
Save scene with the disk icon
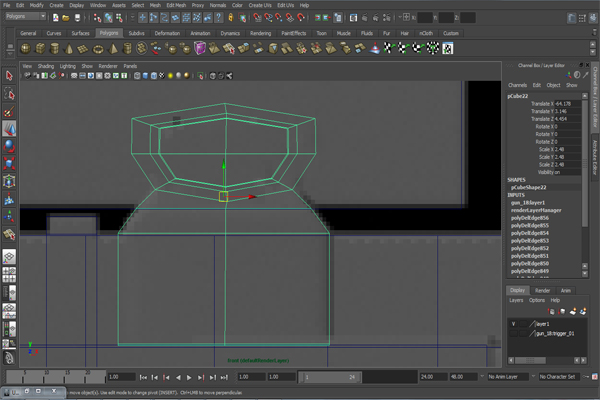77,18
